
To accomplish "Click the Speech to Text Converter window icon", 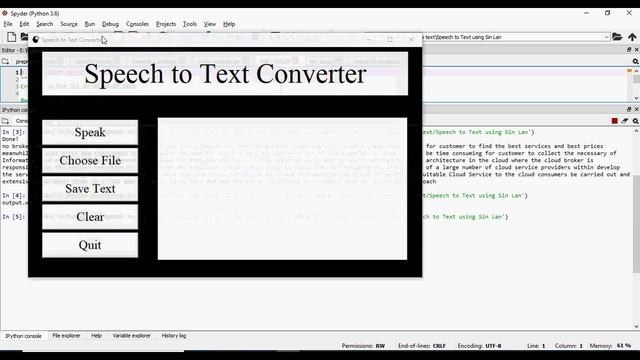I will (36, 40).
